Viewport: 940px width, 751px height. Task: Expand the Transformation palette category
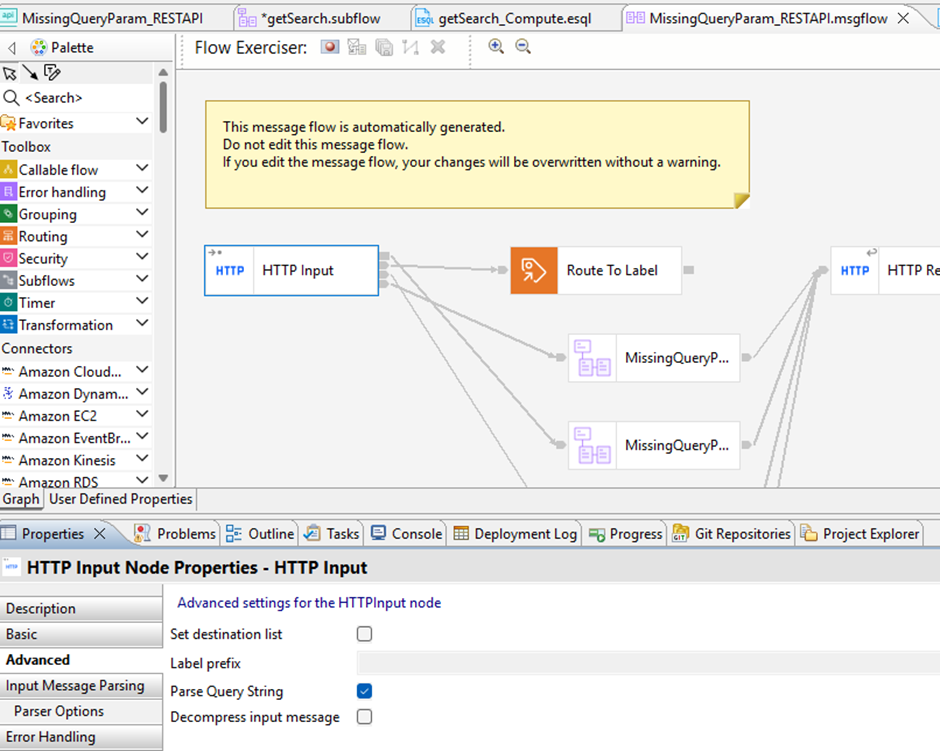click(x=142, y=324)
